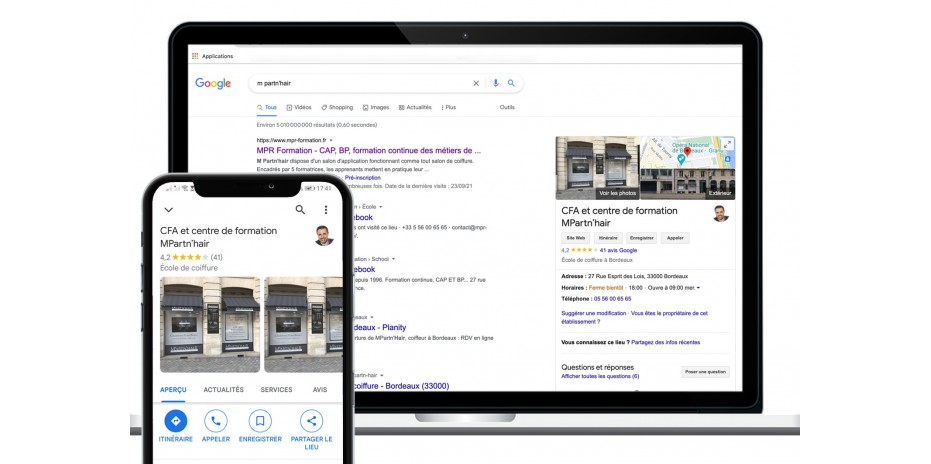Start voice search with the microphone icon
The image size is (931, 464).
[495, 83]
